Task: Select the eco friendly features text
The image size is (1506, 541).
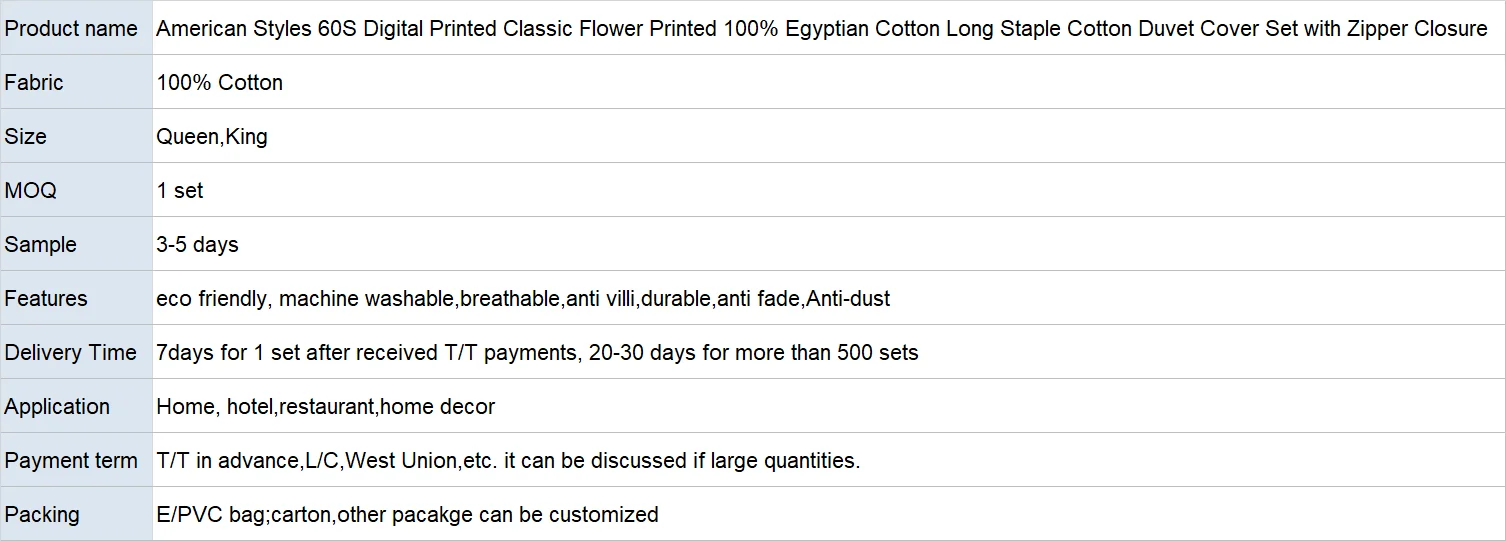Action: click(523, 299)
